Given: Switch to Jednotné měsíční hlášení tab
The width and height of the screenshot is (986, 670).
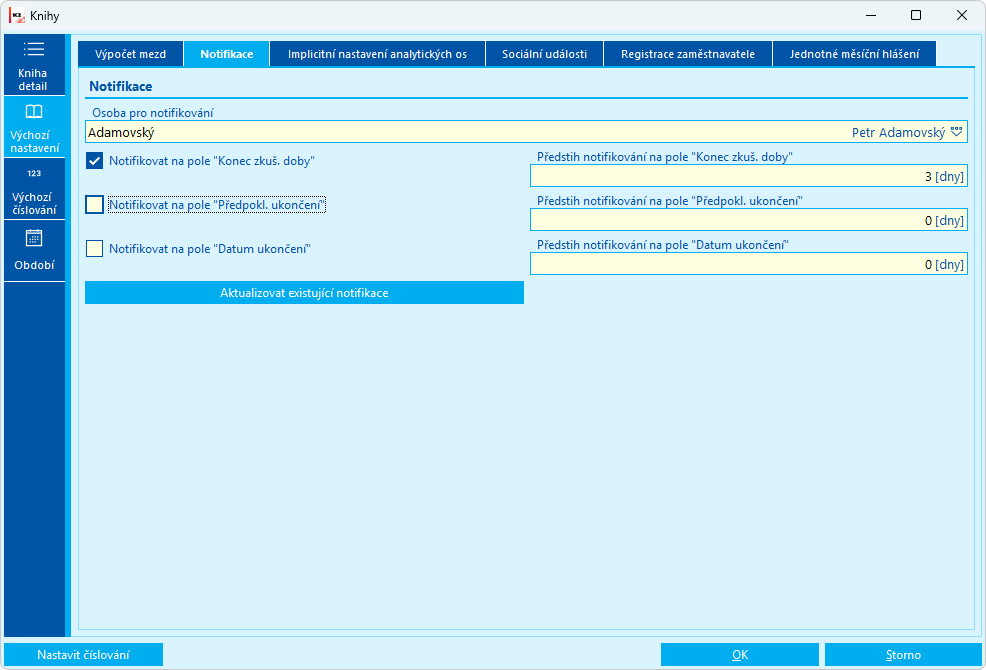Looking at the screenshot, I should tap(855, 54).
